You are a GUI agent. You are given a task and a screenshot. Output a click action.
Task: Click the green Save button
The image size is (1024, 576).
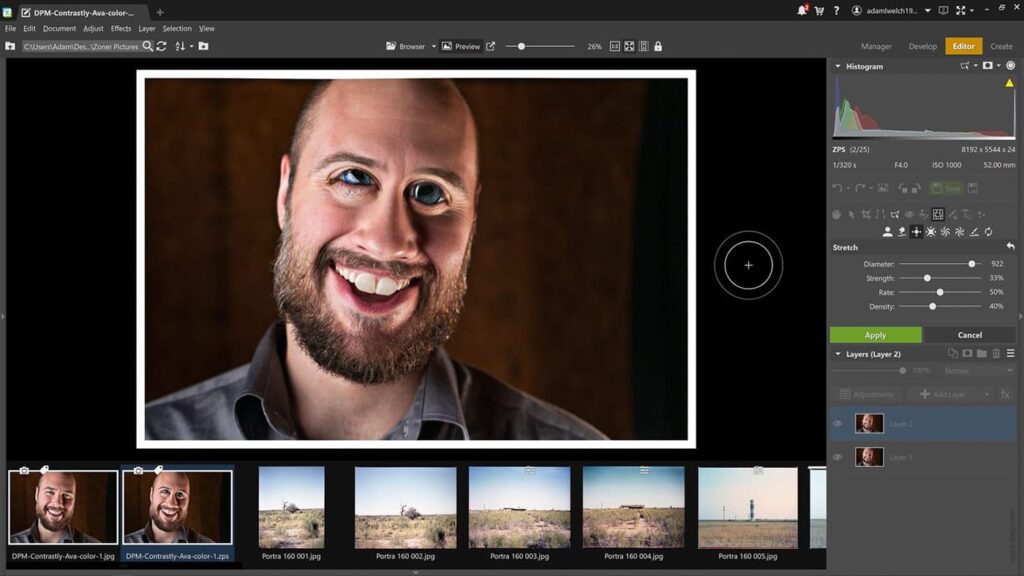coord(946,188)
